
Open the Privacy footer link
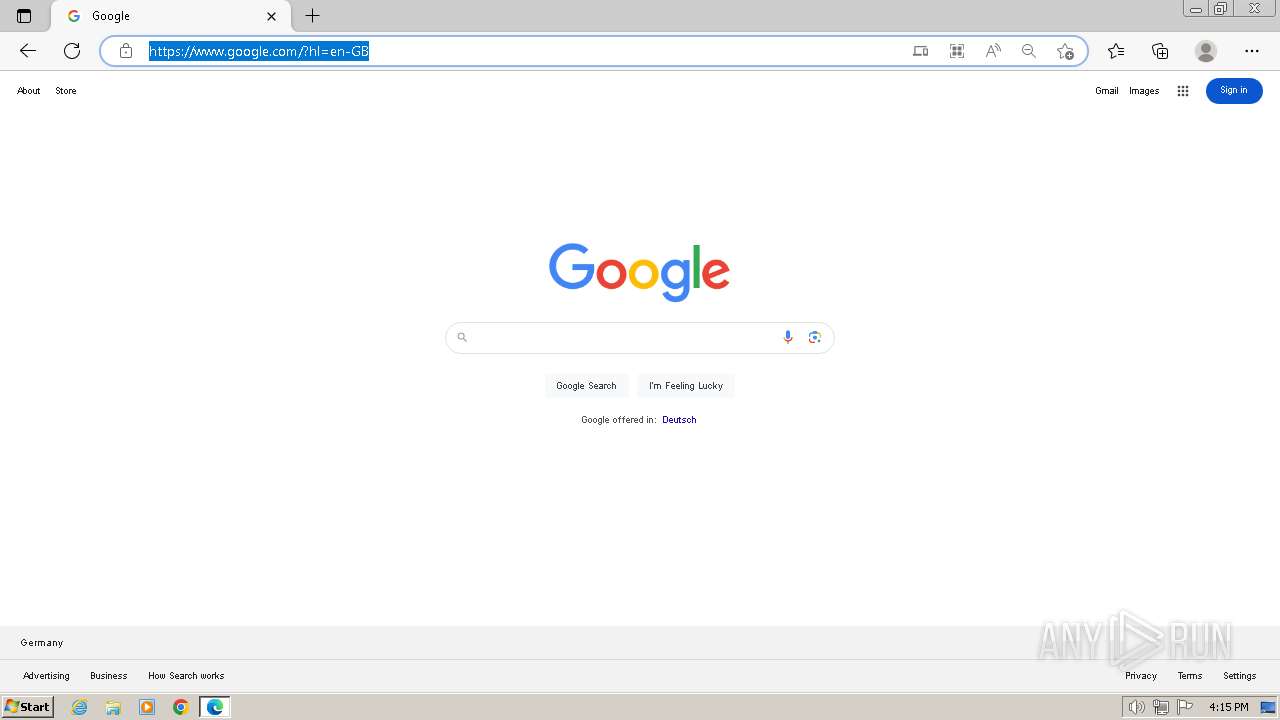click(x=1141, y=676)
